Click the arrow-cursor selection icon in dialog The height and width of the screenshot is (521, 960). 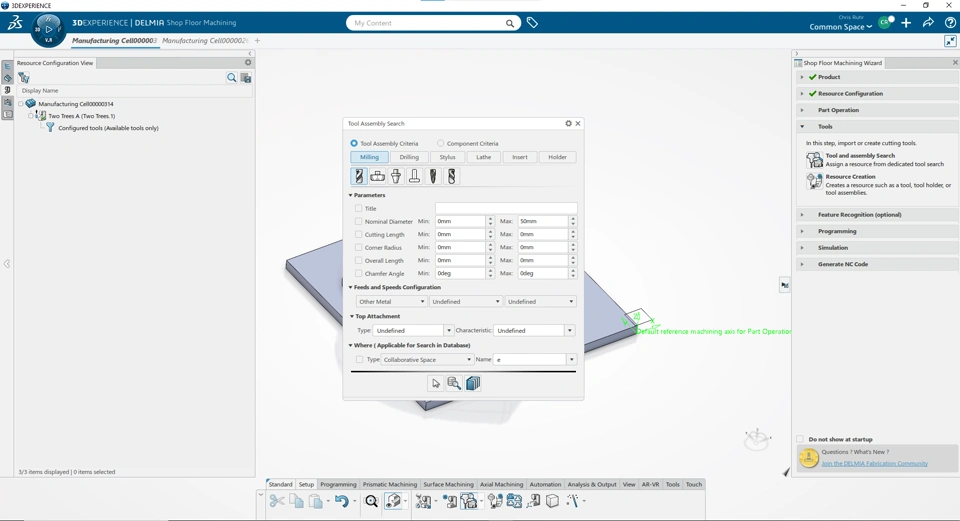click(435, 383)
